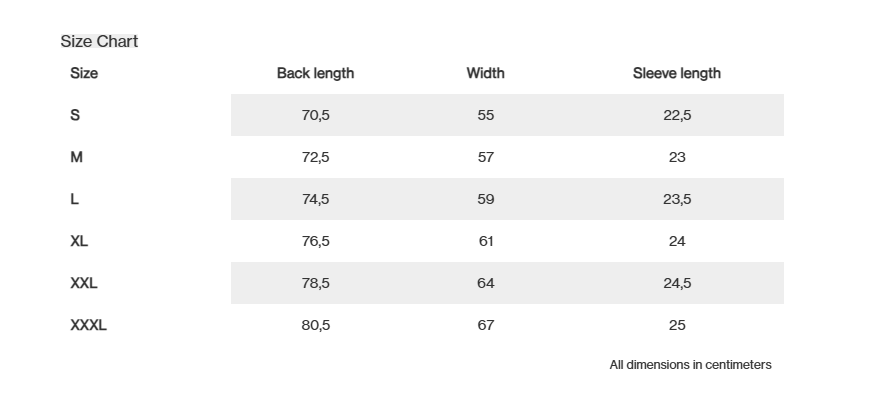Click the width value 57
The height and width of the screenshot is (404, 878).
(x=485, y=157)
